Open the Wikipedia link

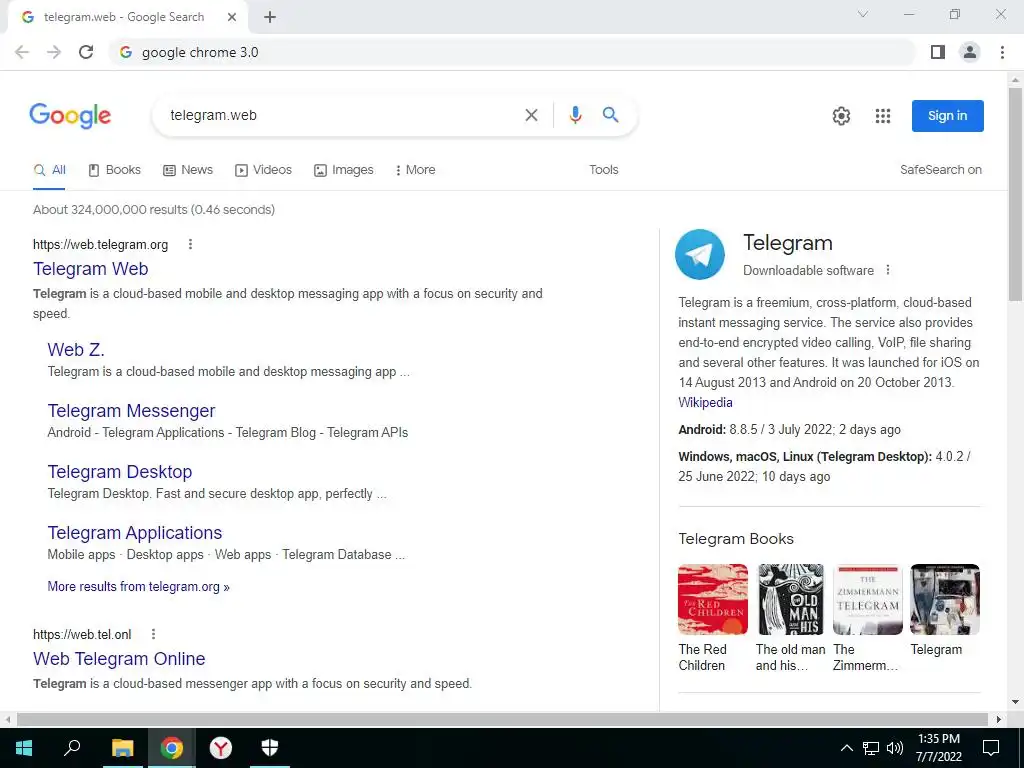pos(705,402)
